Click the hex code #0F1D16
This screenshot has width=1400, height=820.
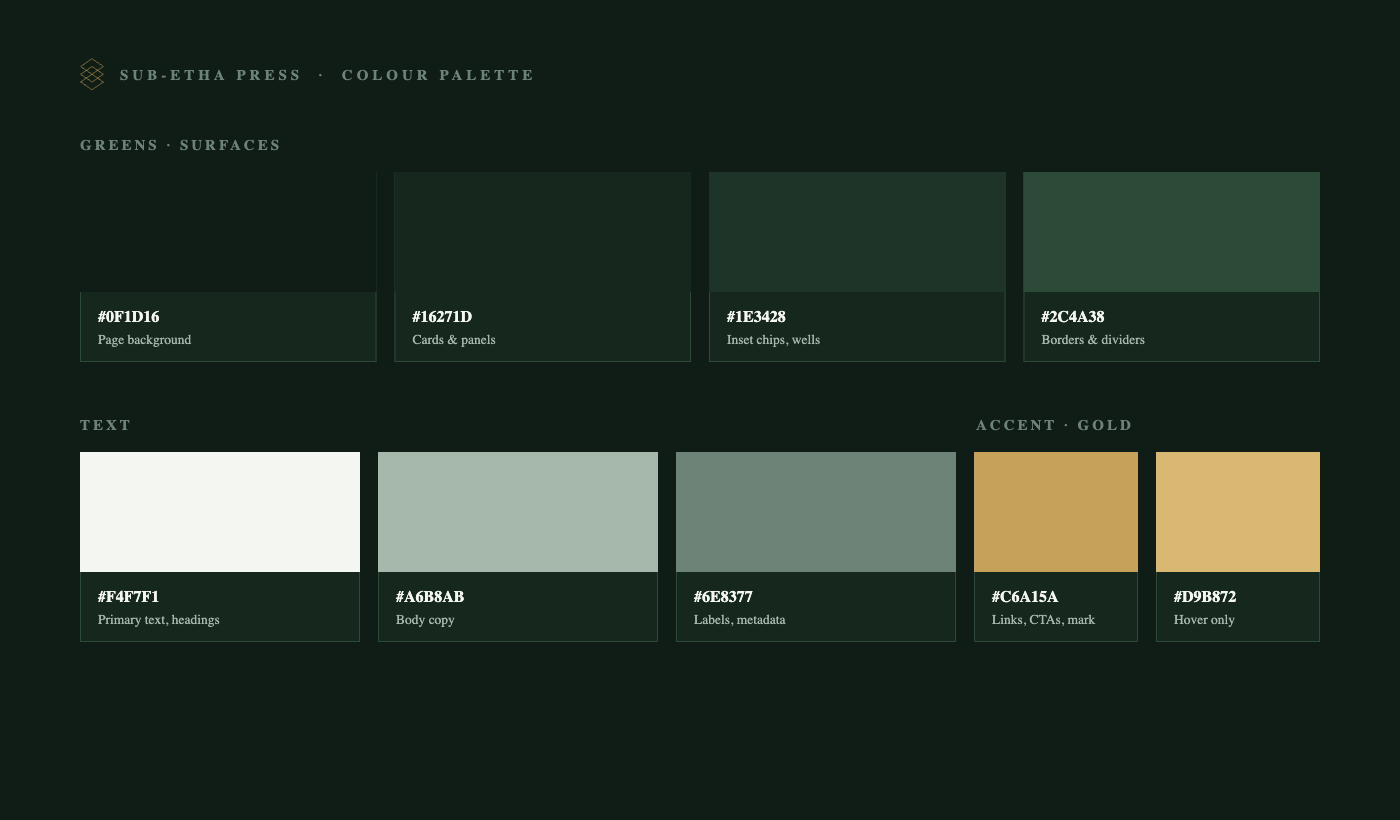pos(129,317)
